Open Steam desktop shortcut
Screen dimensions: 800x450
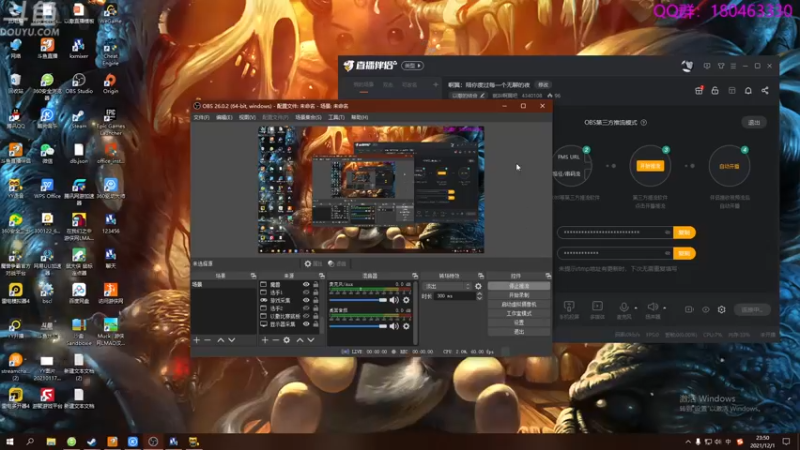click(x=79, y=119)
